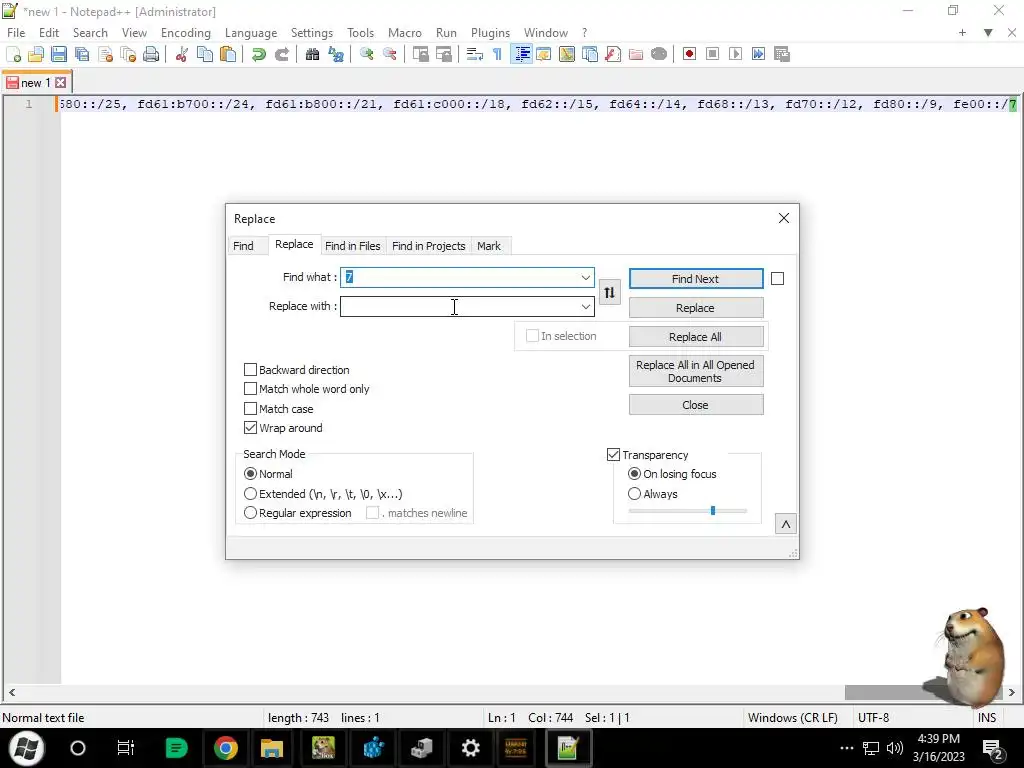Tick the checkbox next to Find Next

[x=777, y=279]
